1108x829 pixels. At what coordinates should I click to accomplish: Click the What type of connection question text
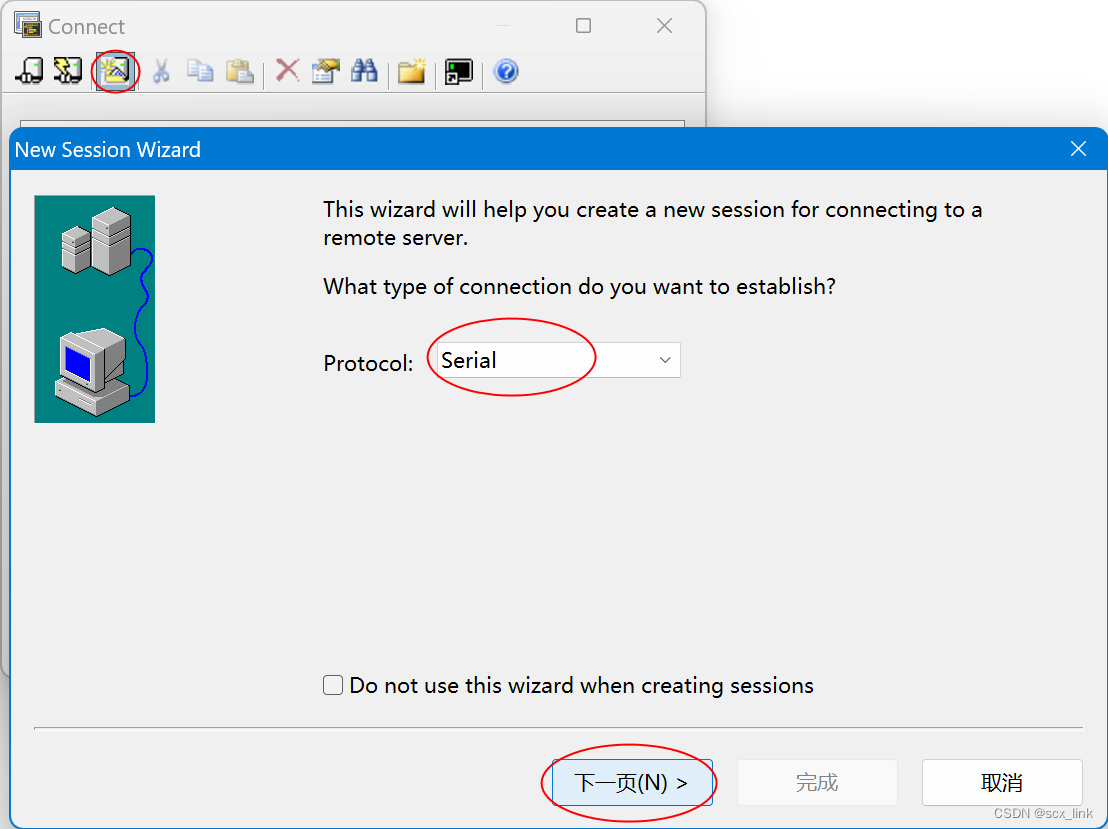pos(579,286)
